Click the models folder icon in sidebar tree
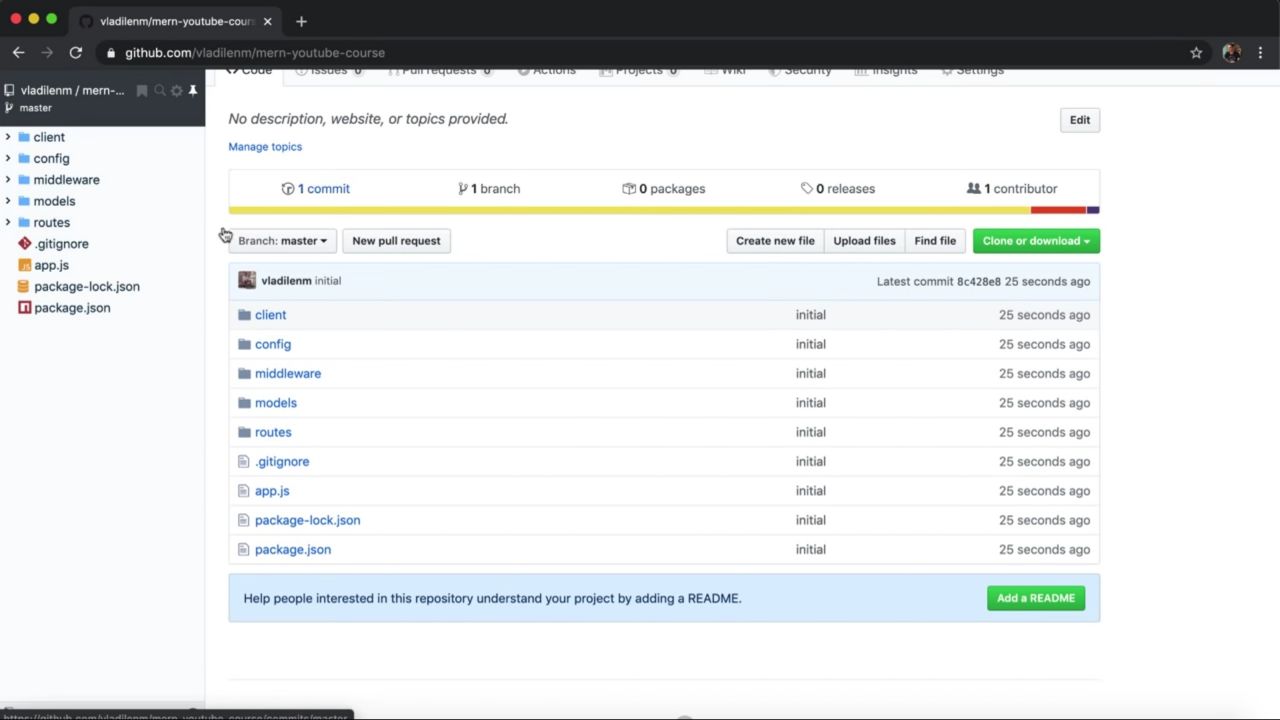The image size is (1280, 720). [24, 201]
